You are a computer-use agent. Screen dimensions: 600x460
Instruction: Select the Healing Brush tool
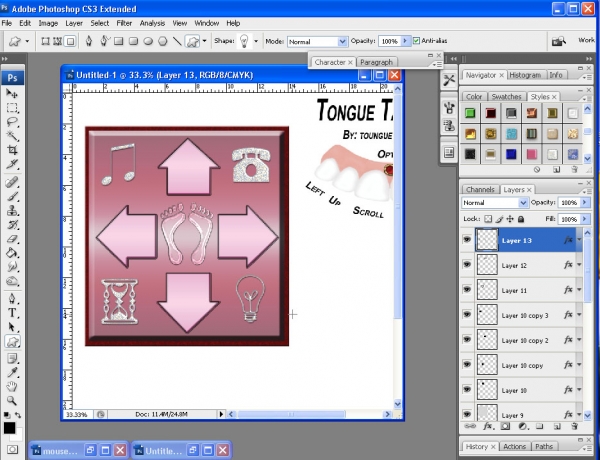[12, 182]
